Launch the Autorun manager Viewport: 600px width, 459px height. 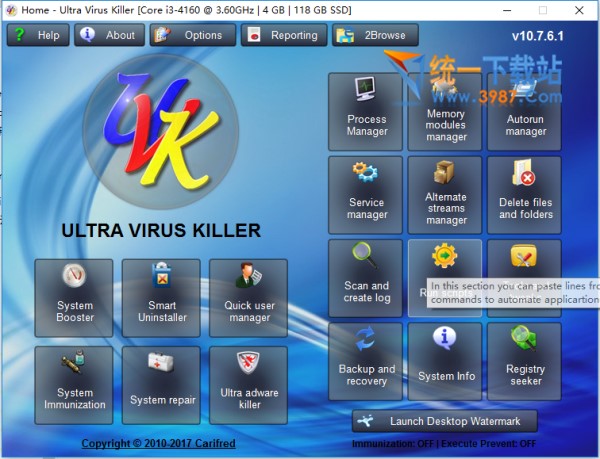point(524,112)
